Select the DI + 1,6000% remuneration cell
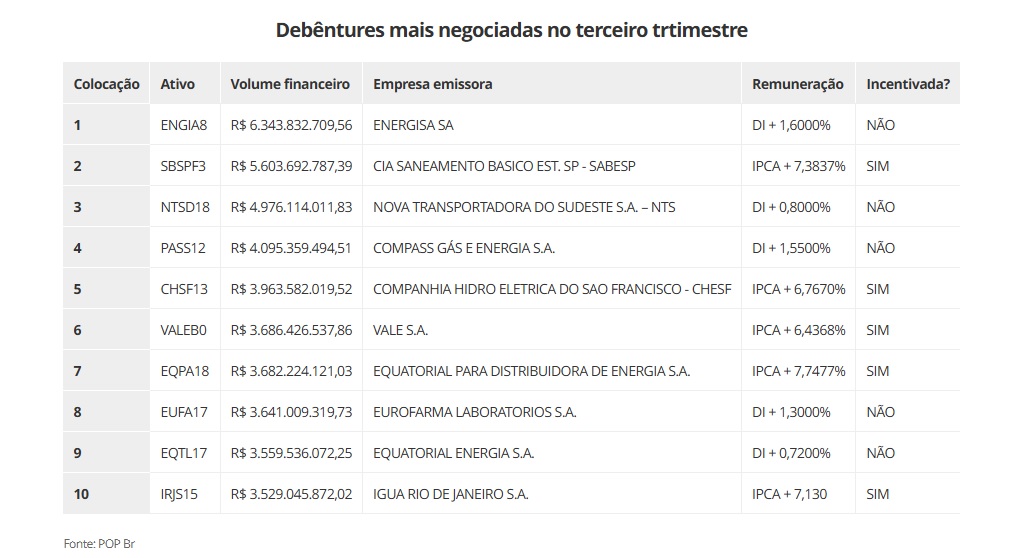Viewport: 1012px width, 558px height. point(791,125)
